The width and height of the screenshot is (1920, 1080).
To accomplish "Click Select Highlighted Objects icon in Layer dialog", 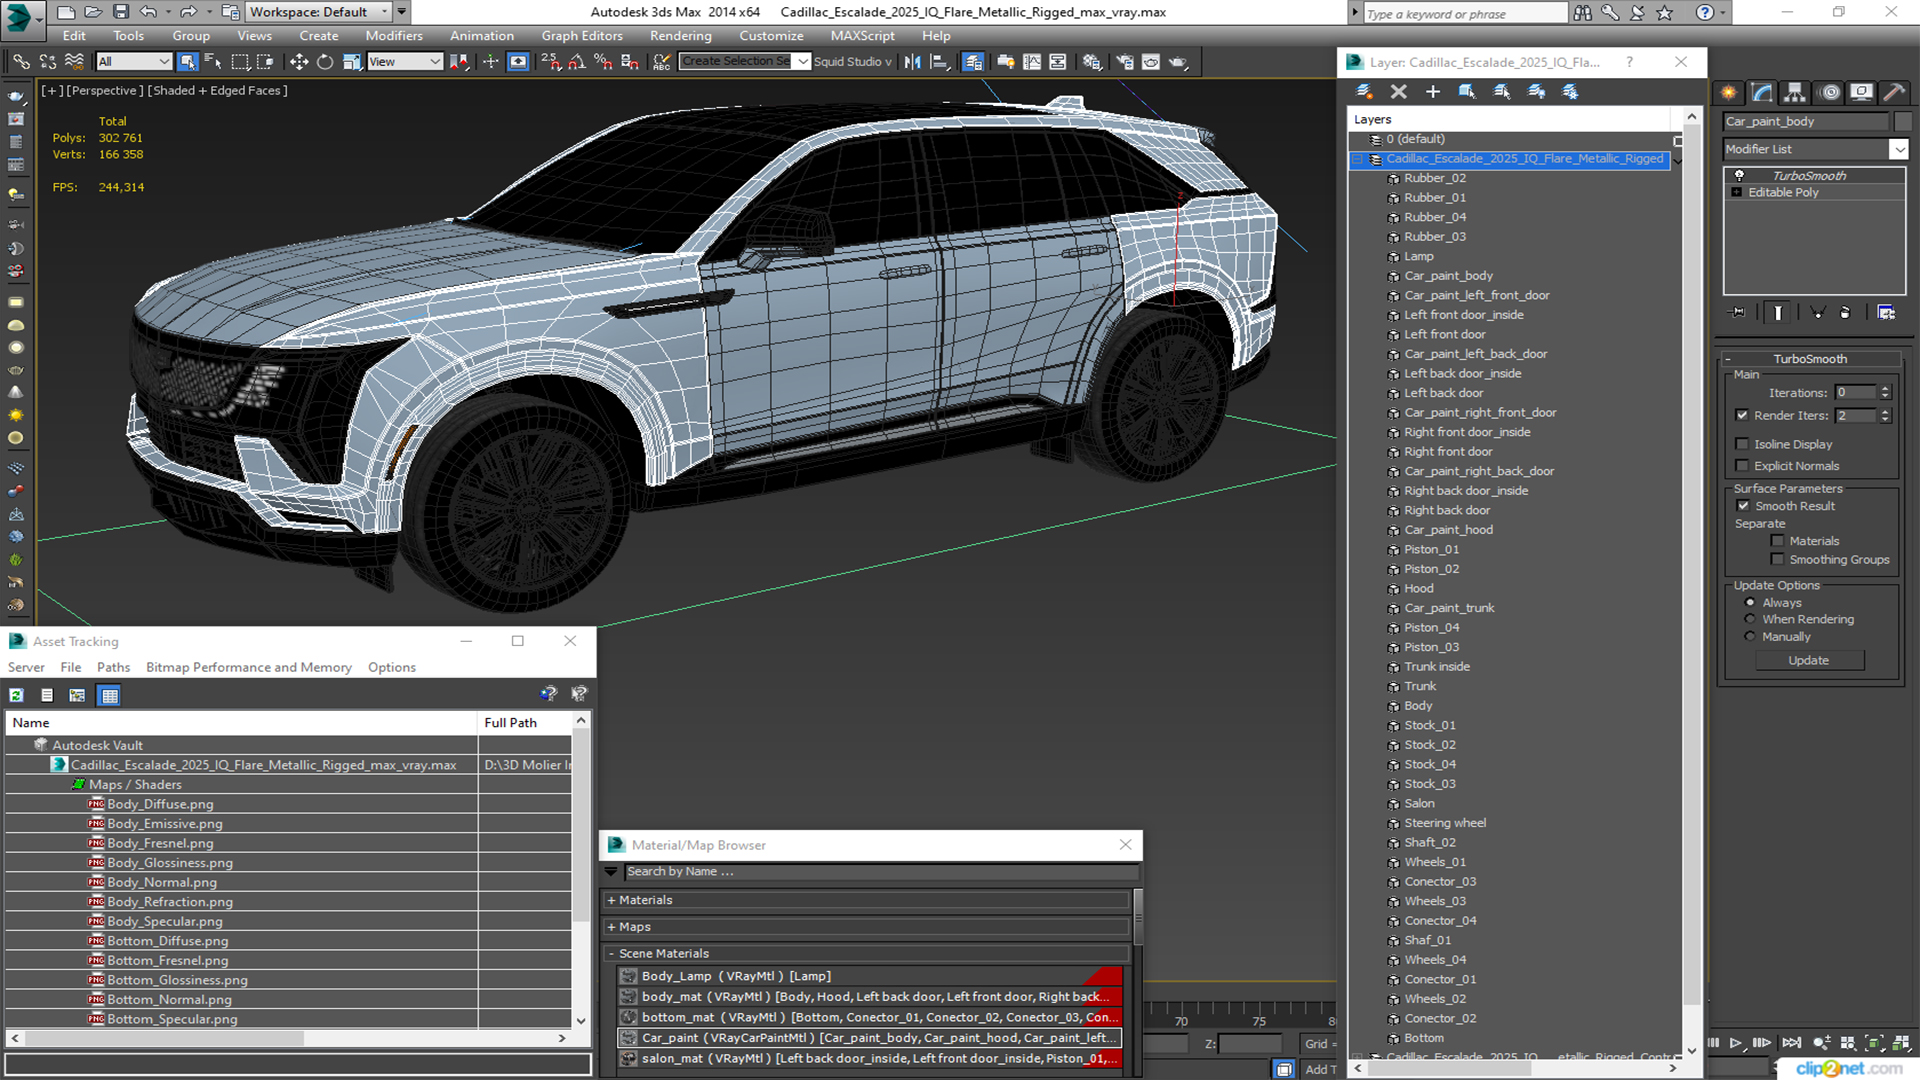I will [1467, 91].
